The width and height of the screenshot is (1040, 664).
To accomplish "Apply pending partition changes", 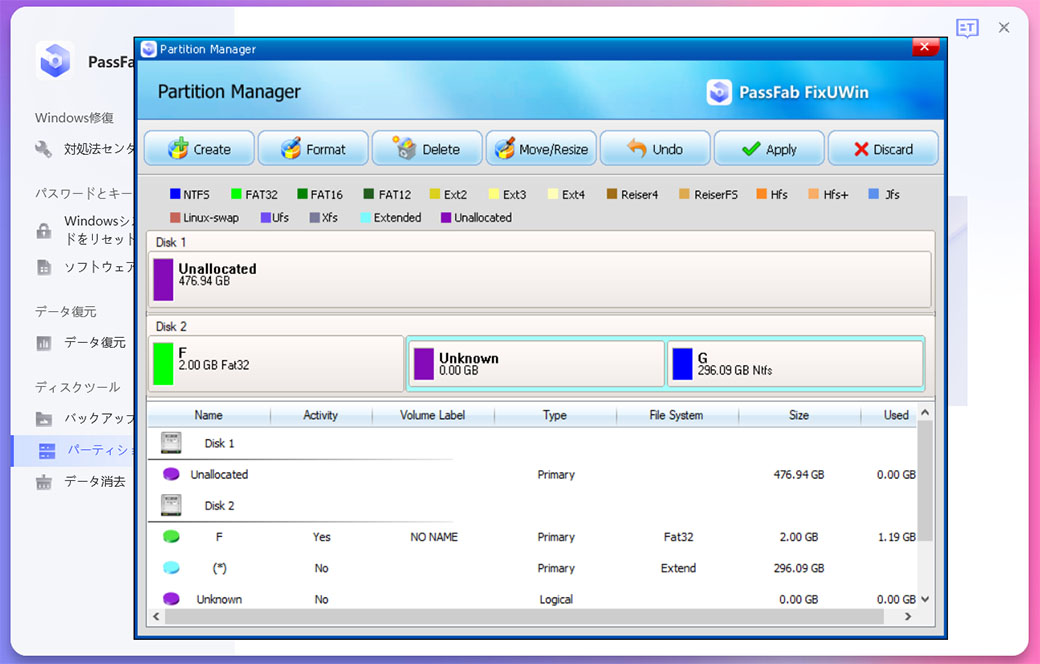I will [x=769, y=149].
